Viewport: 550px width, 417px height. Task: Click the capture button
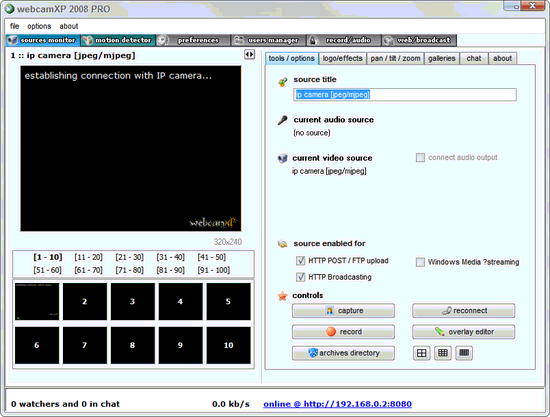point(343,311)
